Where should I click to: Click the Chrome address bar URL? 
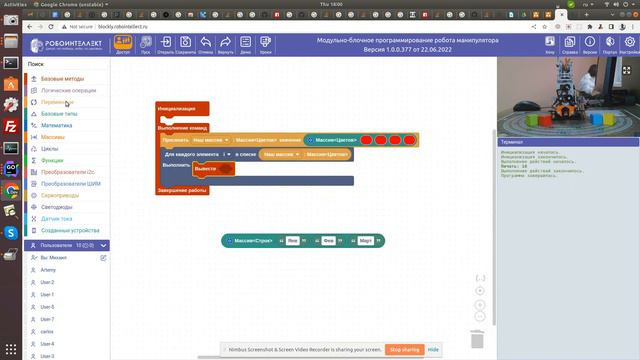123,27
